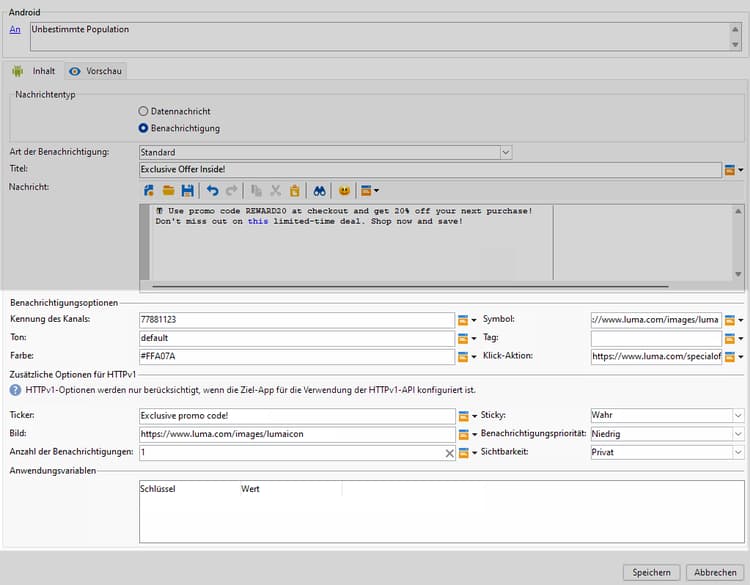Click the empty Tag field
The height and width of the screenshot is (585, 750).
[656, 338]
